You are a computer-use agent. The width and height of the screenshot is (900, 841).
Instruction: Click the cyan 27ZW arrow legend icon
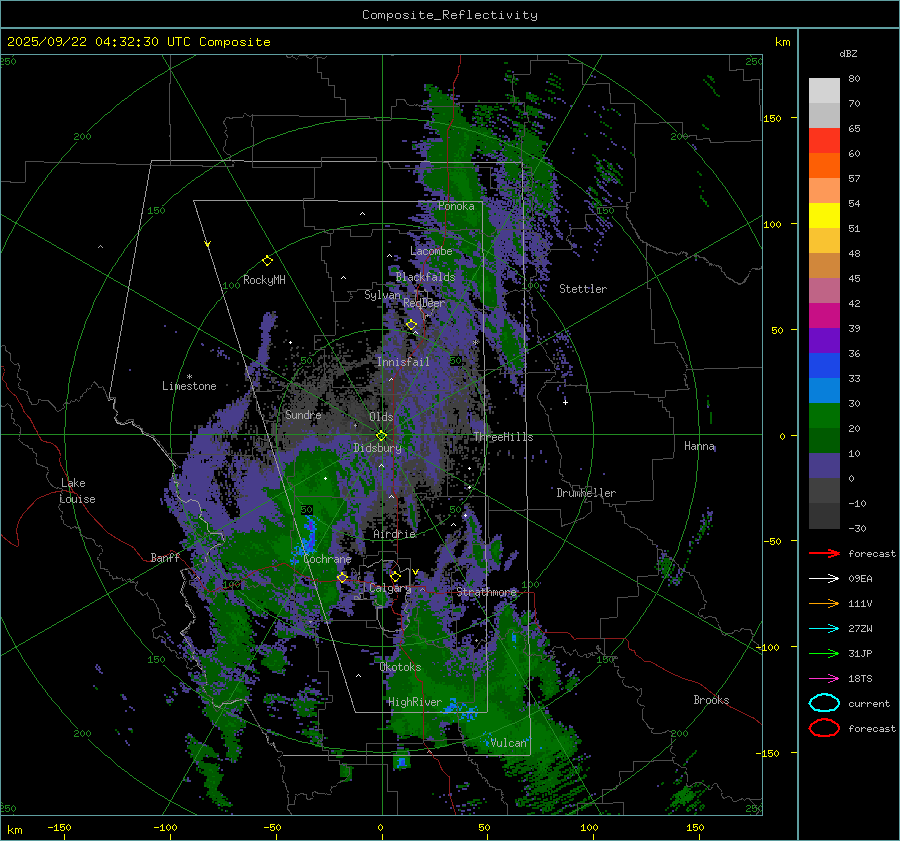pos(824,628)
